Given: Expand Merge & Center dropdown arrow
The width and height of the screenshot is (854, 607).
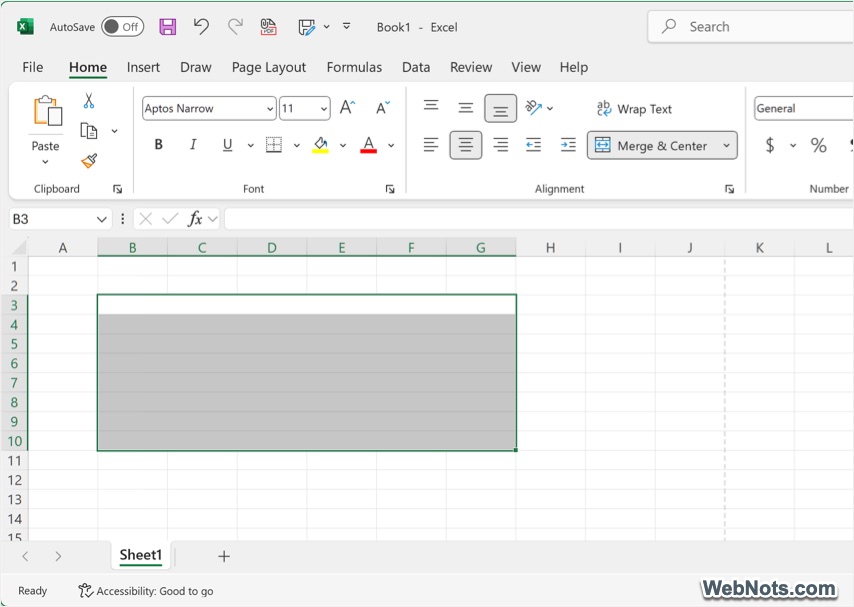Looking at the screenshot, I should [x=726, y=145].
